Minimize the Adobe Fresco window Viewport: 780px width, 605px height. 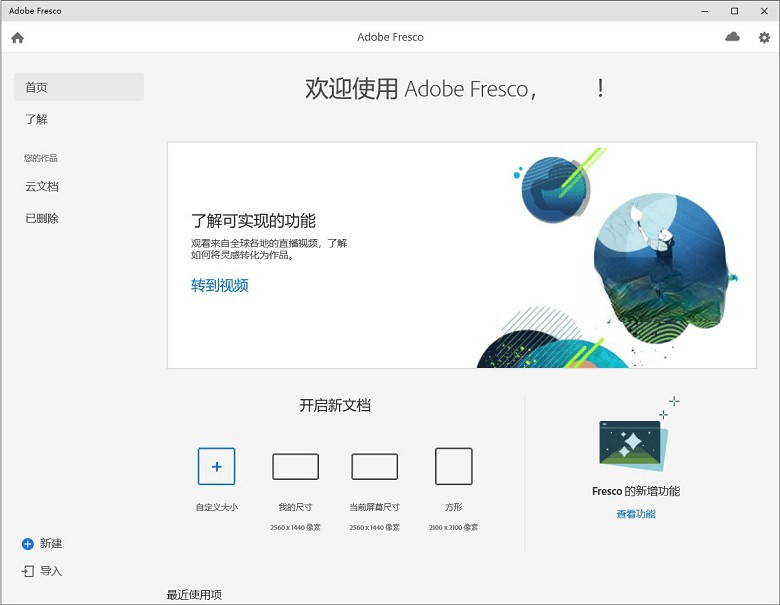tap(706, 11)
